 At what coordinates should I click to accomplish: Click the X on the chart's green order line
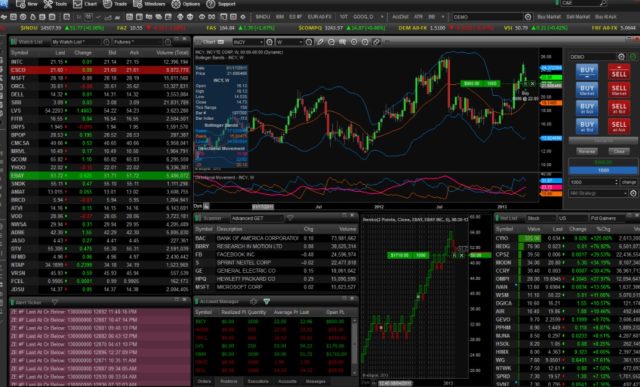pos(533,84)
